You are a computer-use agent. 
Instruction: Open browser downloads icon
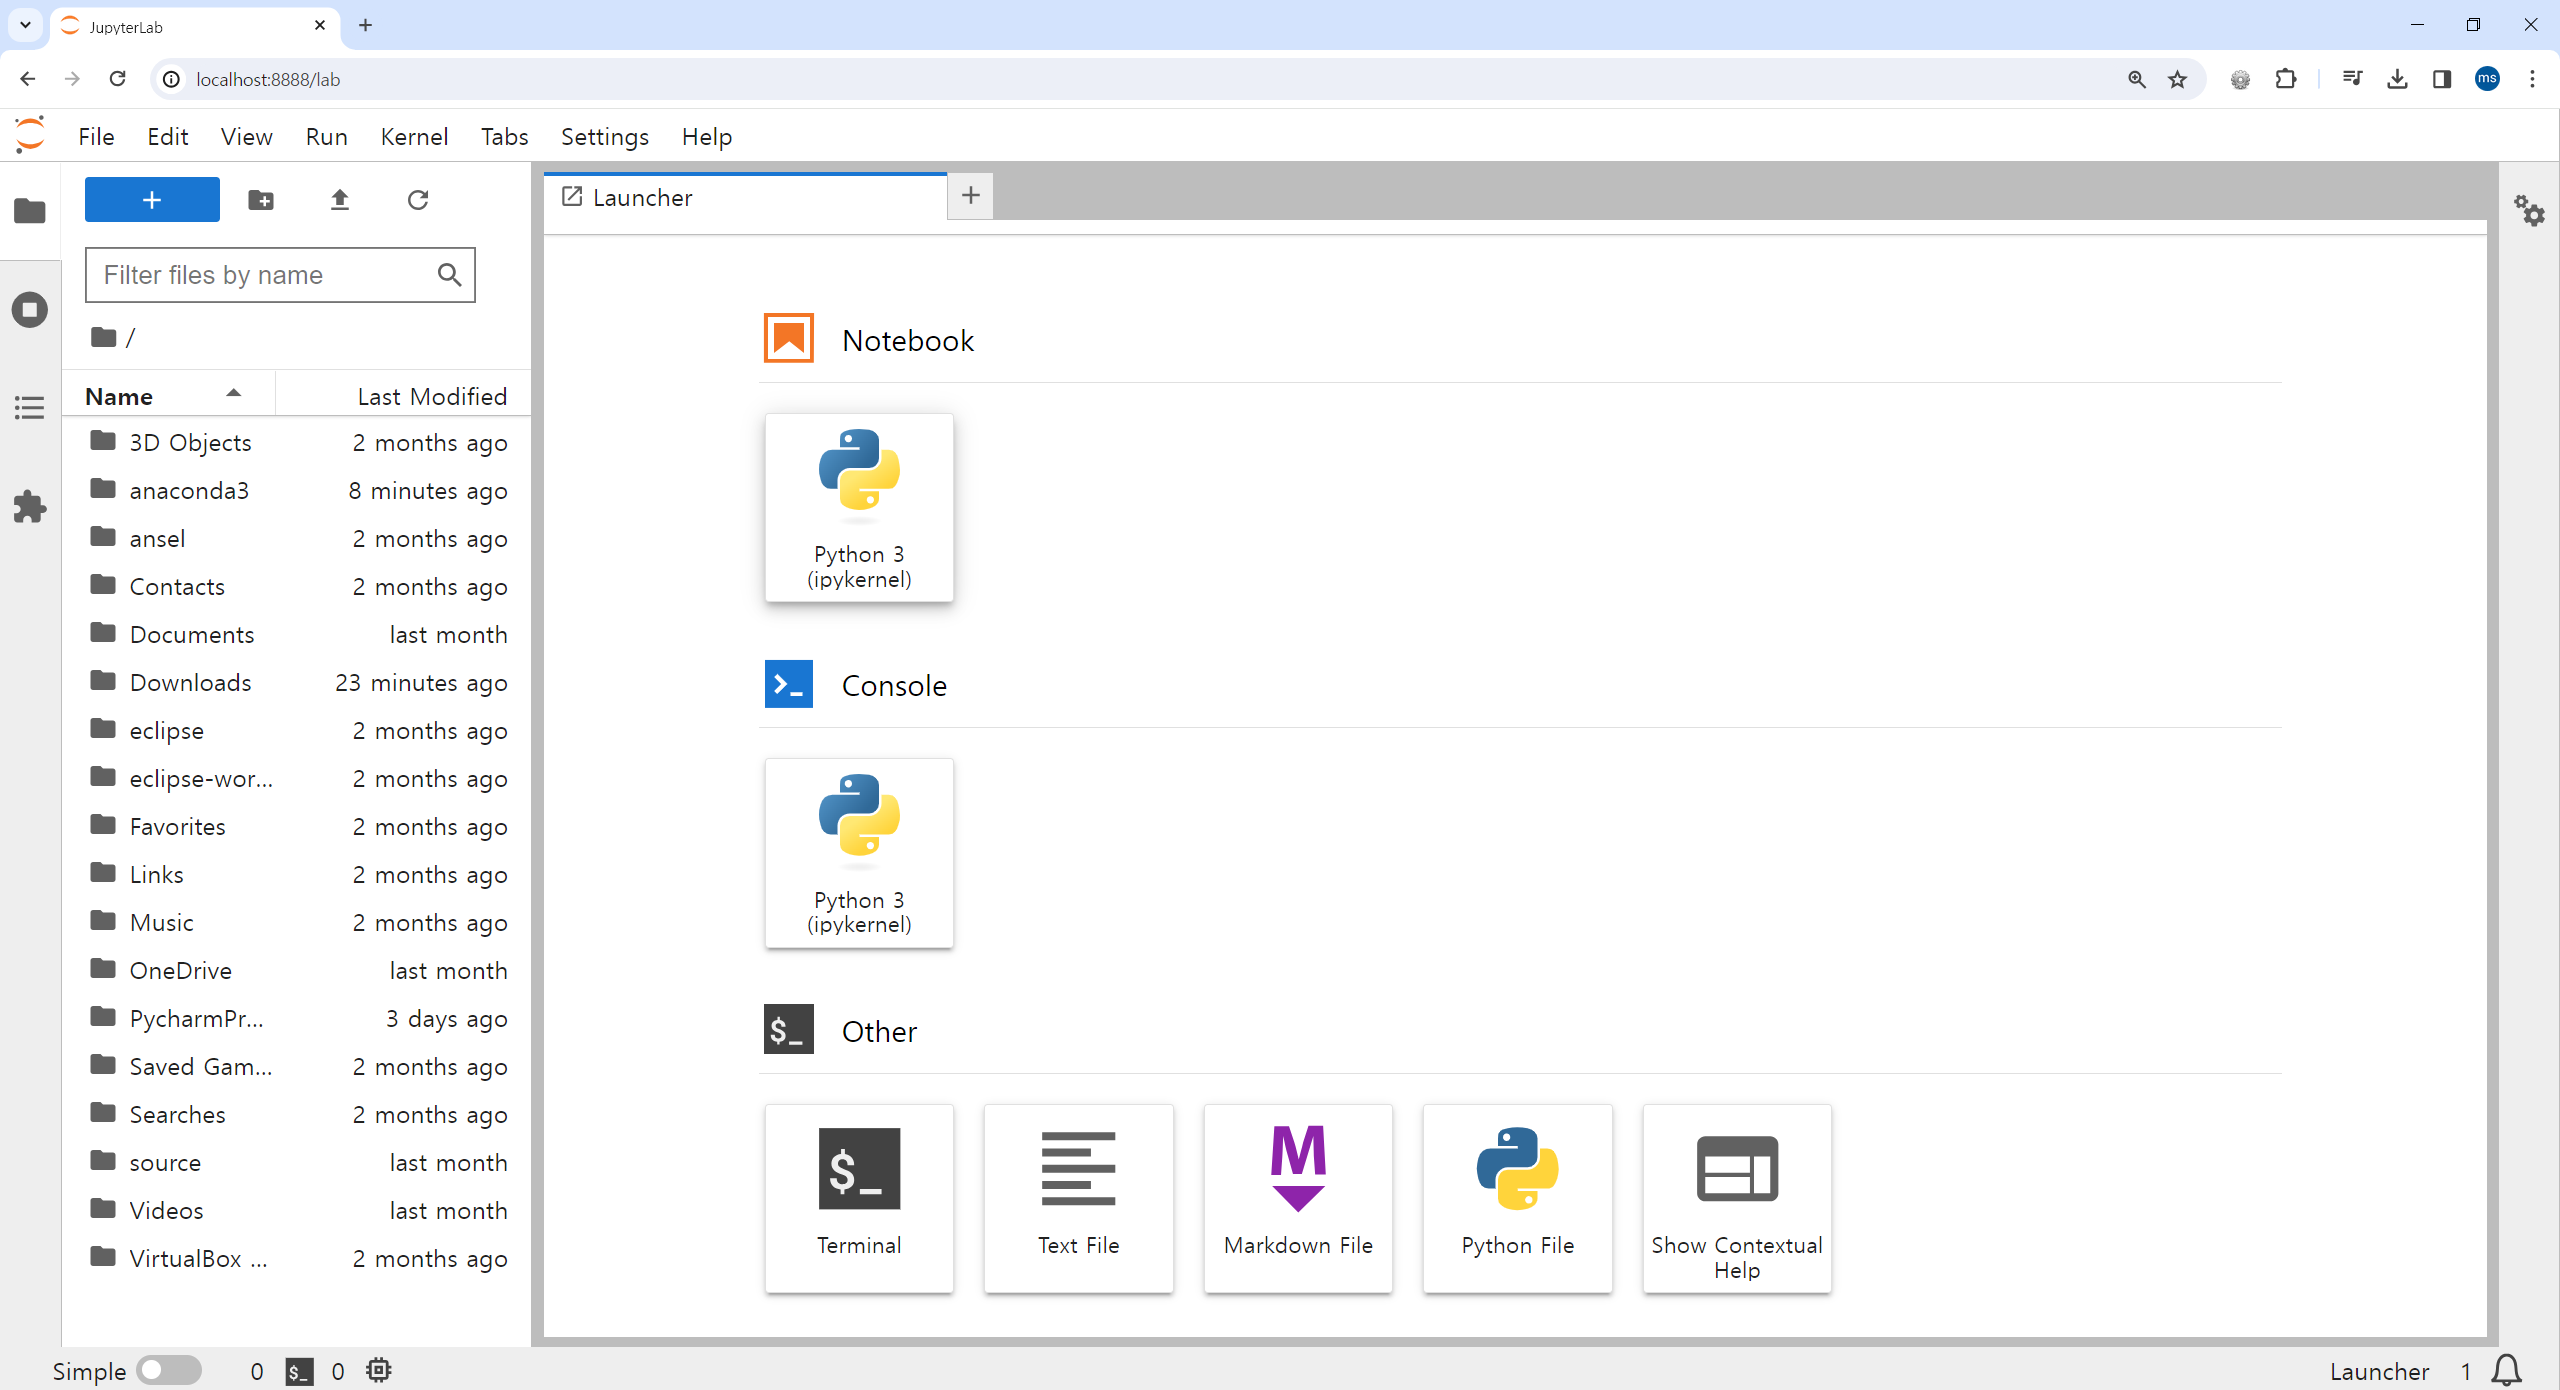click(2397, 79)
